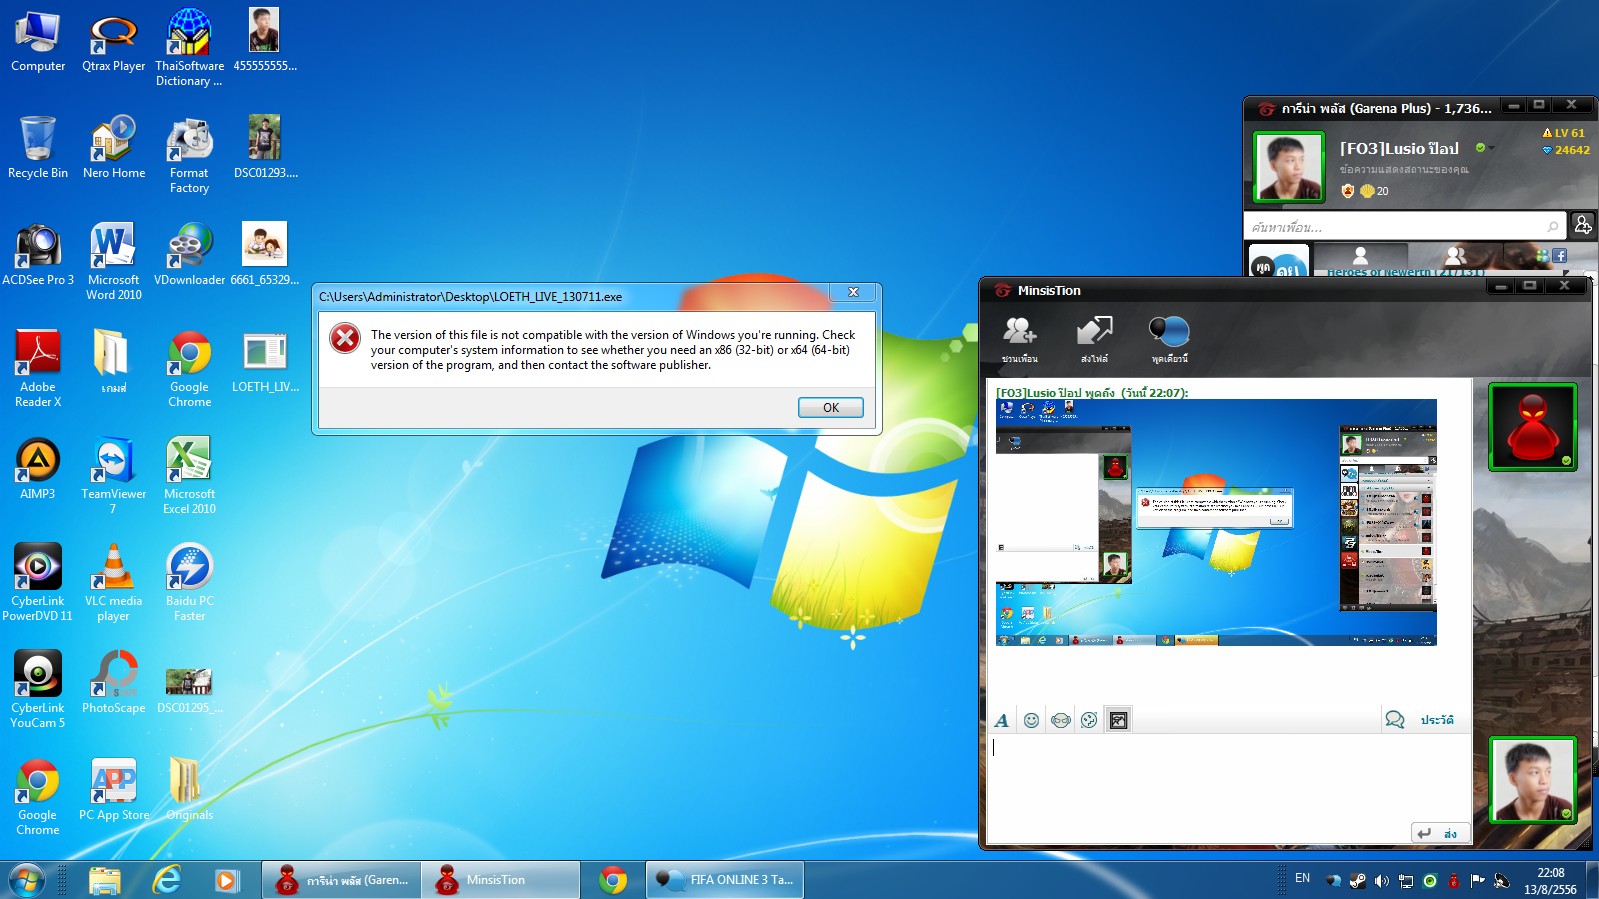Switch to FIFA ONLINE 3 taskbar button
This screenshot has width=1599, height=899.
tap(725, 880)
